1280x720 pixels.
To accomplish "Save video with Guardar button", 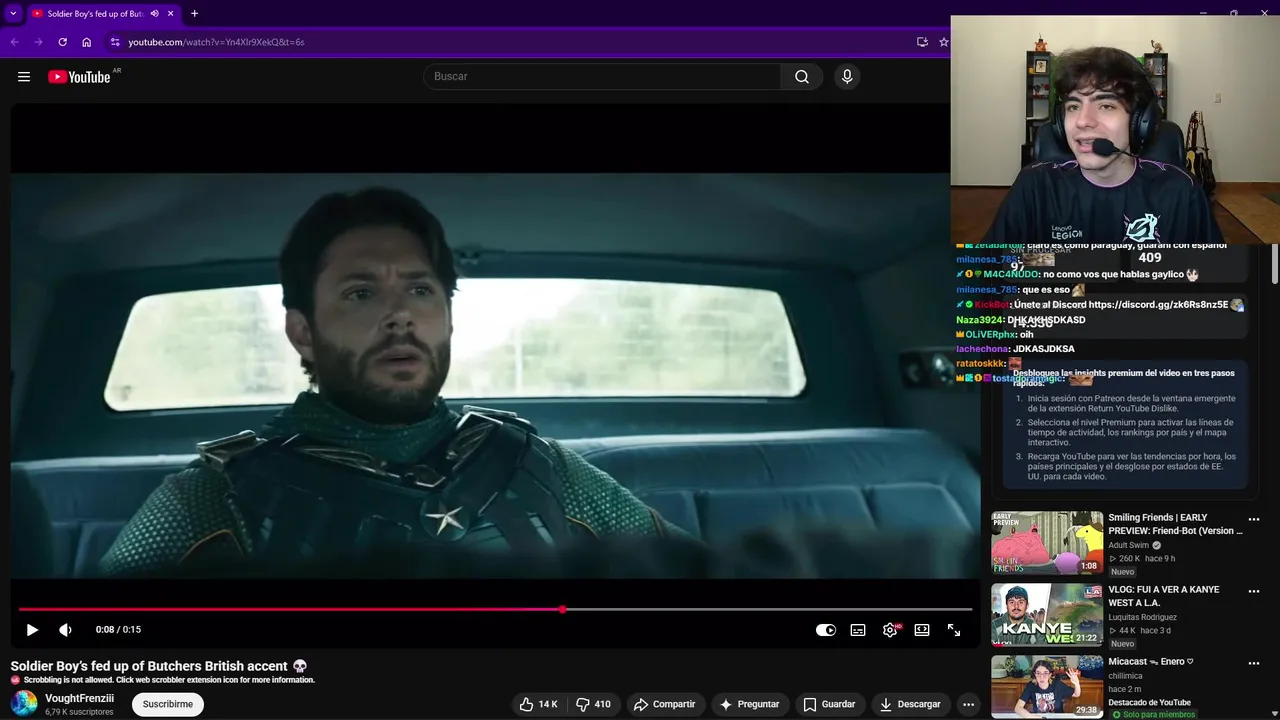I will (x=830, y=704).
